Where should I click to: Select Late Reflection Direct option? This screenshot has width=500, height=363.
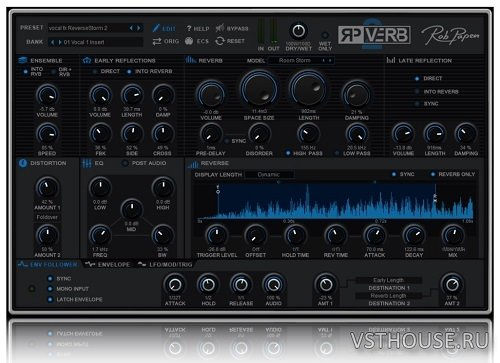click(x=417, y=78)
